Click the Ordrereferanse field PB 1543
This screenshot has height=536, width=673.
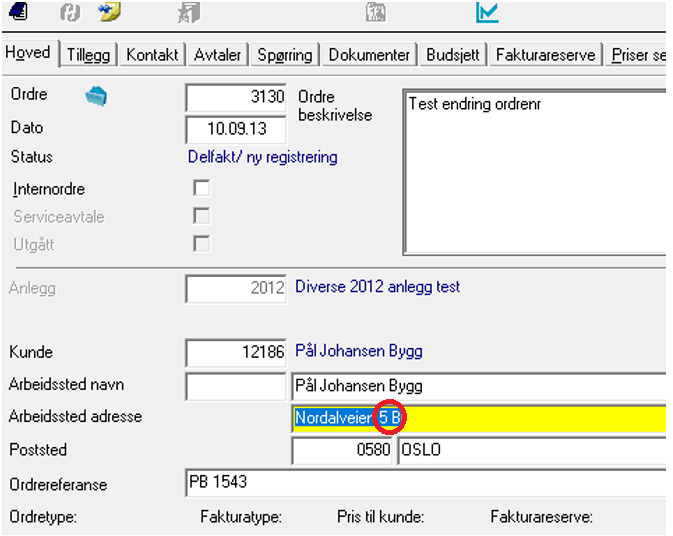coord(426,483)
